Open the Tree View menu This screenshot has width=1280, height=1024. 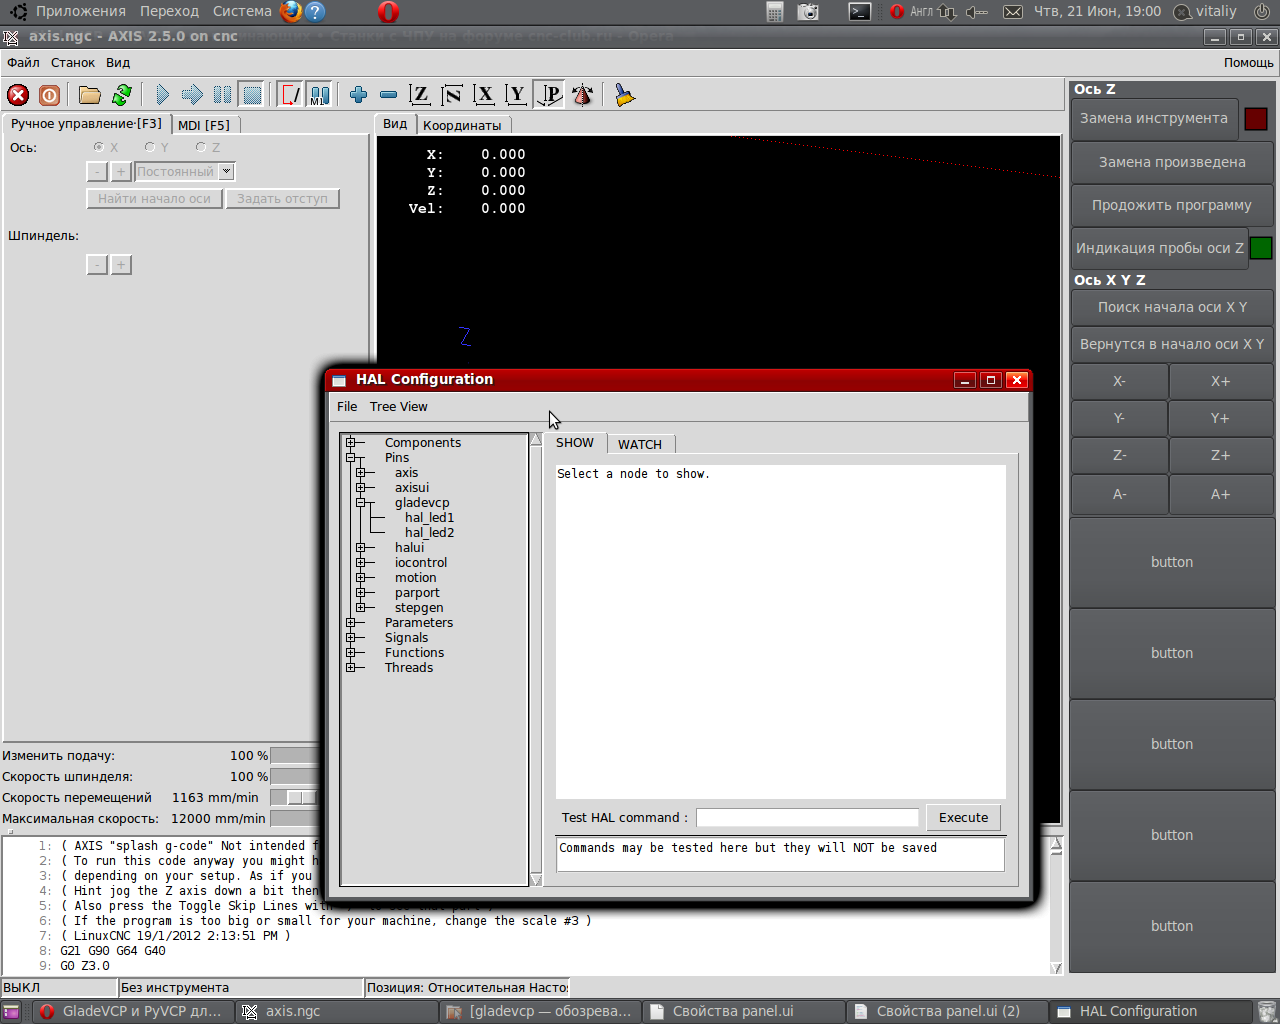pyautogui.click(x=398, y=407)
